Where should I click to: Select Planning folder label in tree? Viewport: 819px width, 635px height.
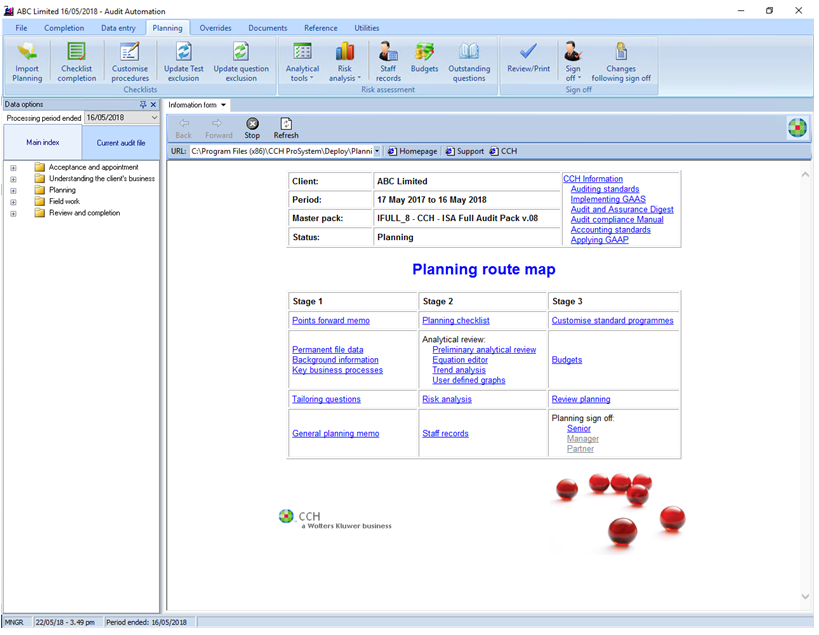click(62, 191)
